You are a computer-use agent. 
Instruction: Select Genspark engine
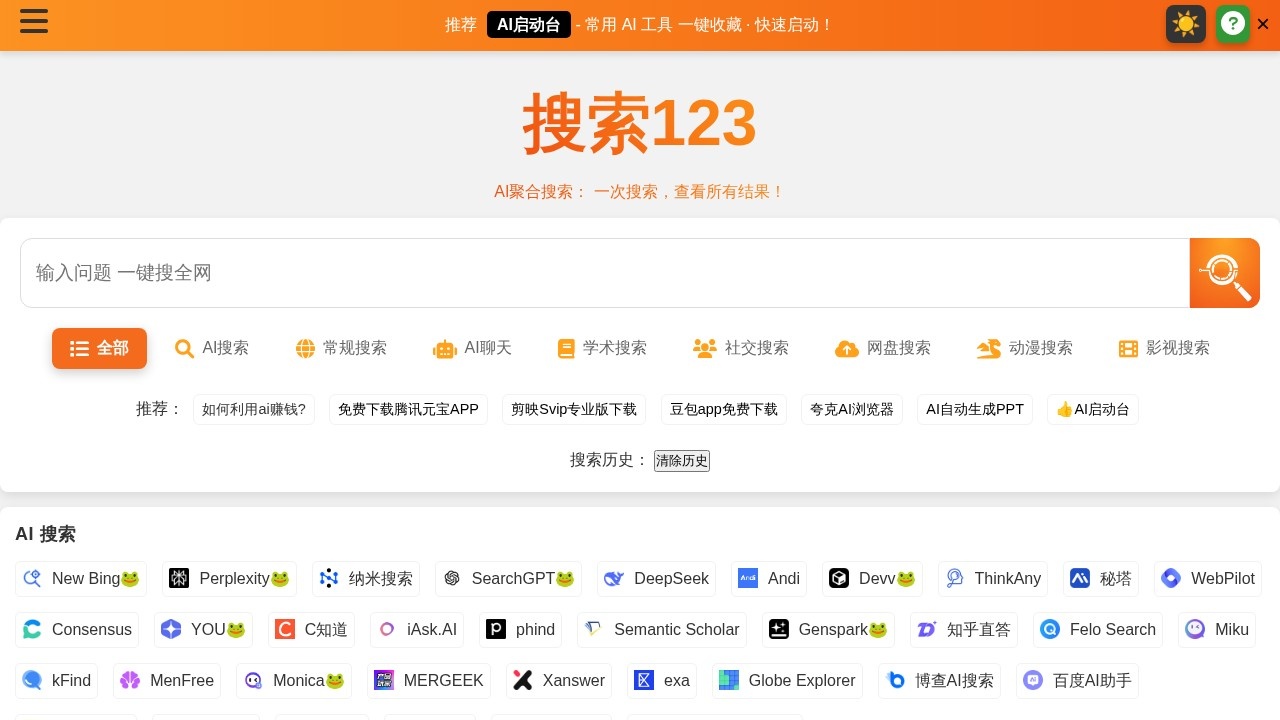tap(828, 629)
